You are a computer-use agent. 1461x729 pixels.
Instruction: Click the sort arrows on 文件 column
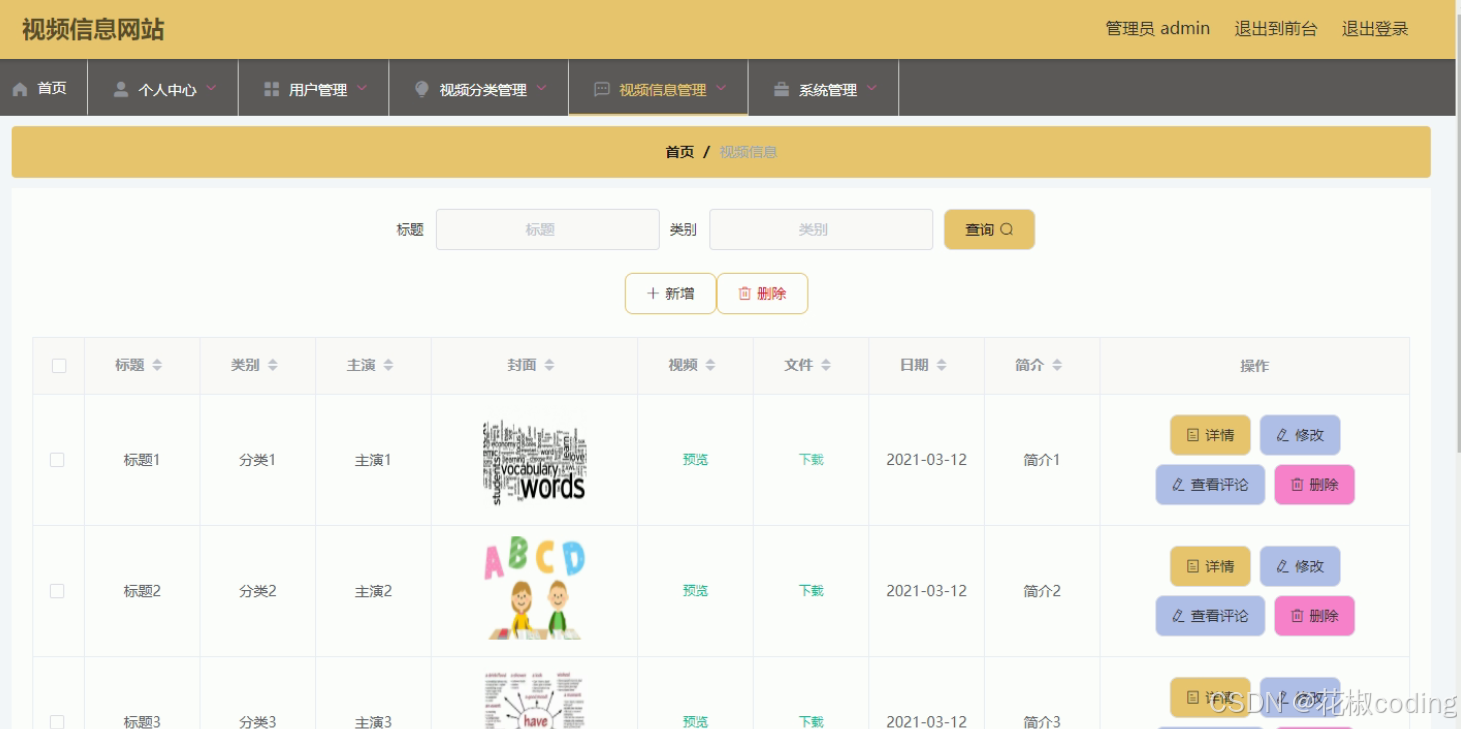pos(826,365)
